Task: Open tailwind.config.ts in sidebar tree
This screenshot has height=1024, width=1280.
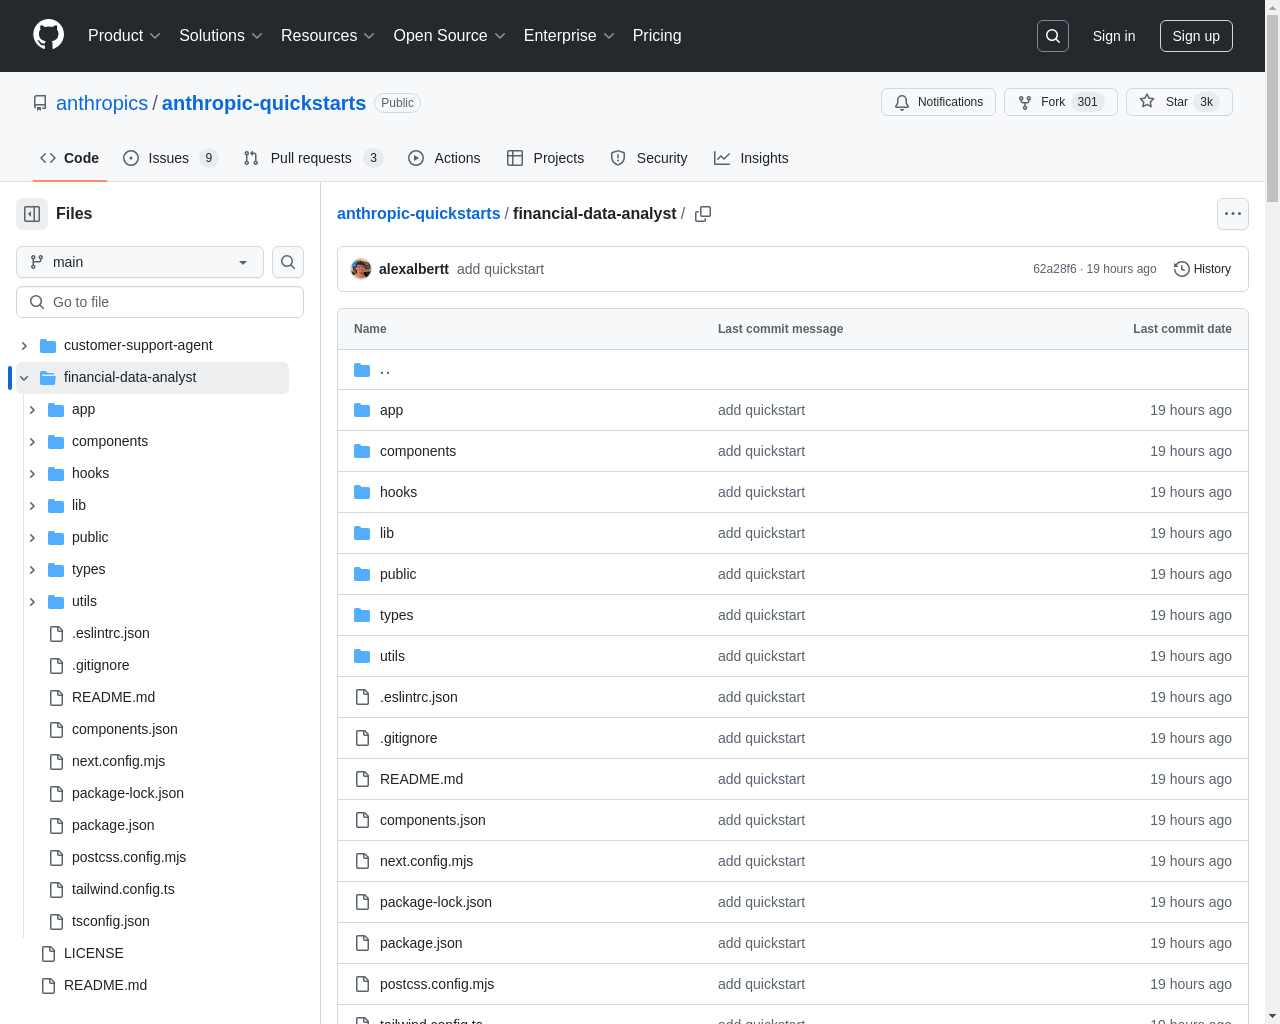Action: pos(123,889)
